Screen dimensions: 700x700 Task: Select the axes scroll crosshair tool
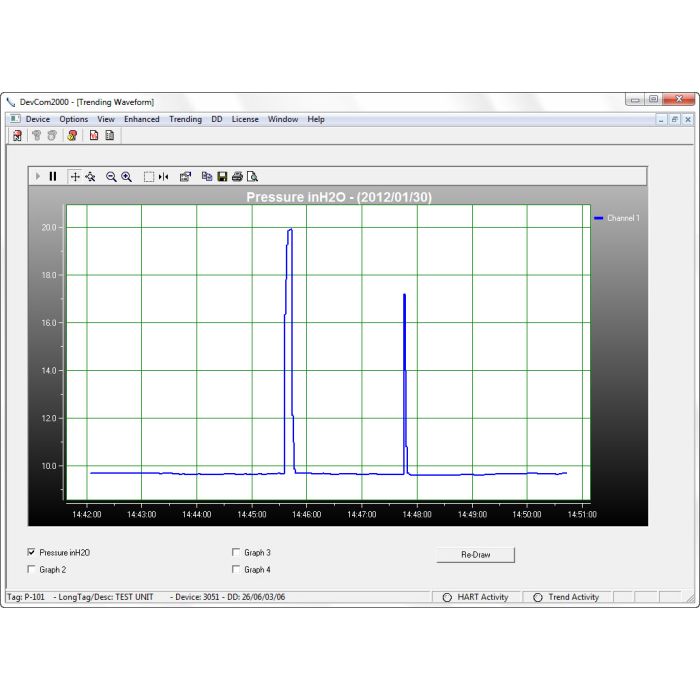tap(75, 176)
